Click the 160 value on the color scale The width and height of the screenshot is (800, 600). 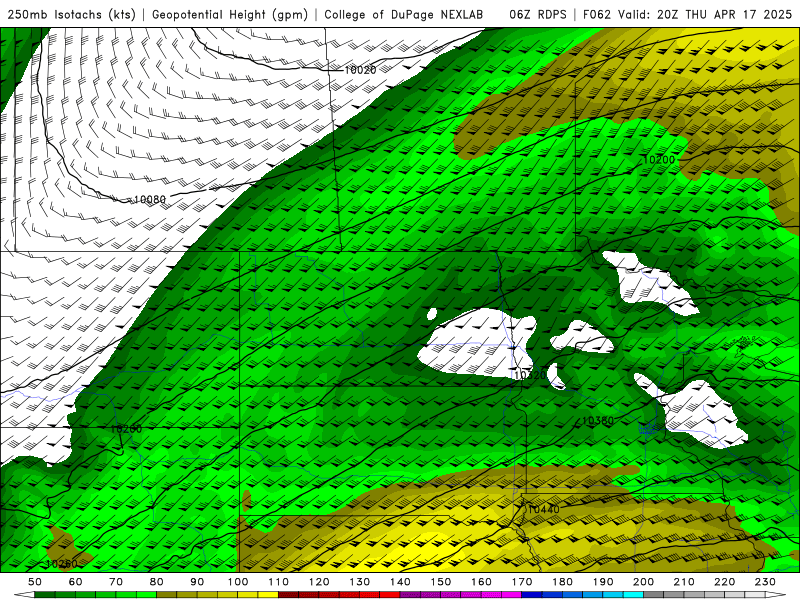[x=481, y=582]
